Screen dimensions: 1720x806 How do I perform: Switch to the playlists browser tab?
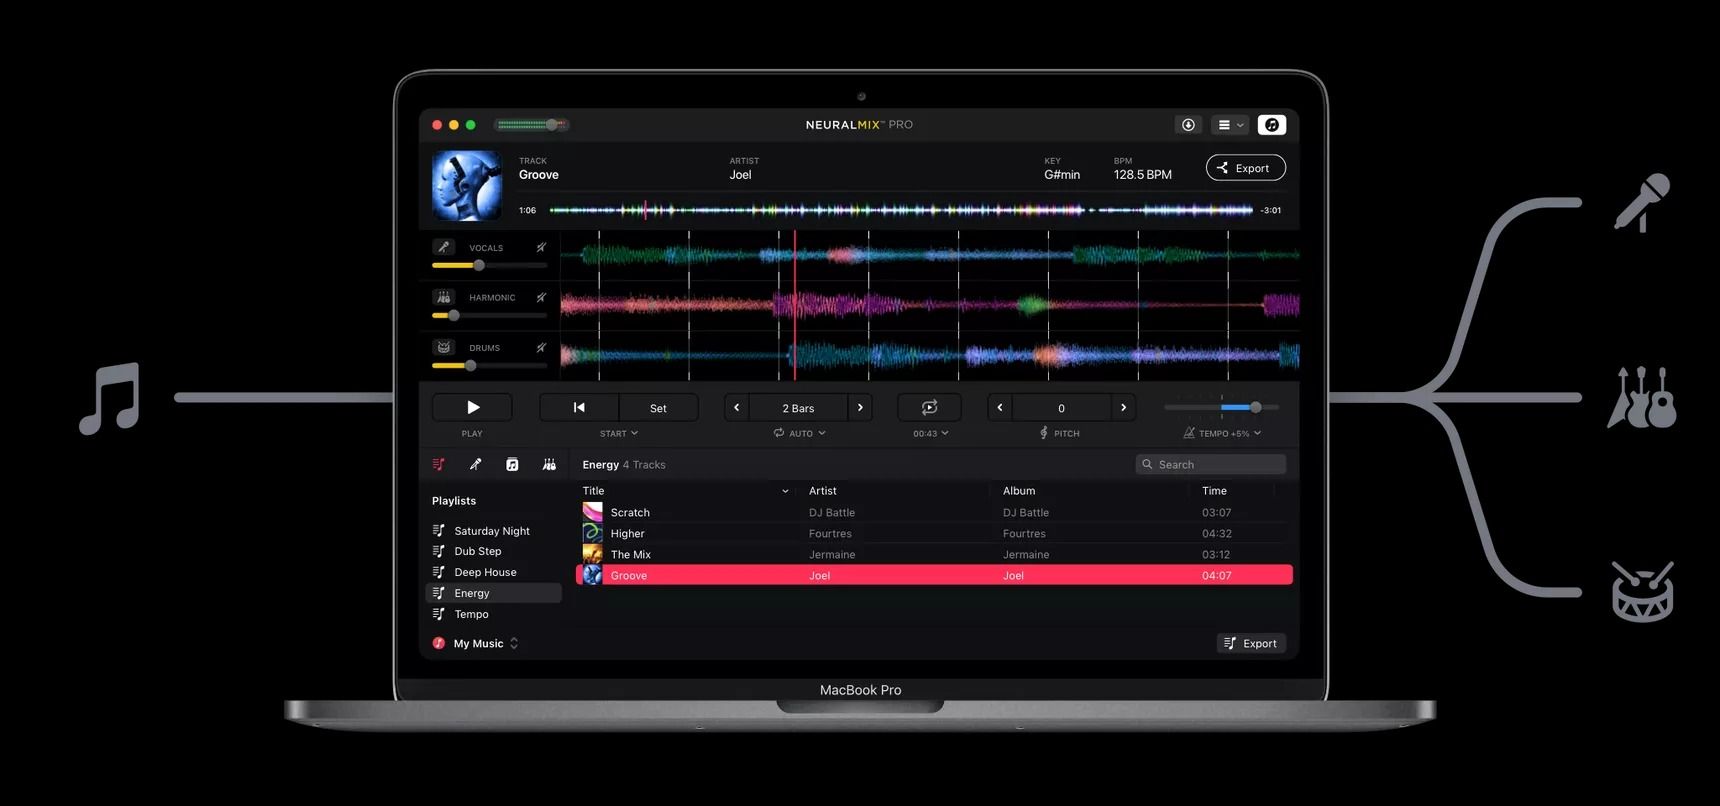pos(439,464)
